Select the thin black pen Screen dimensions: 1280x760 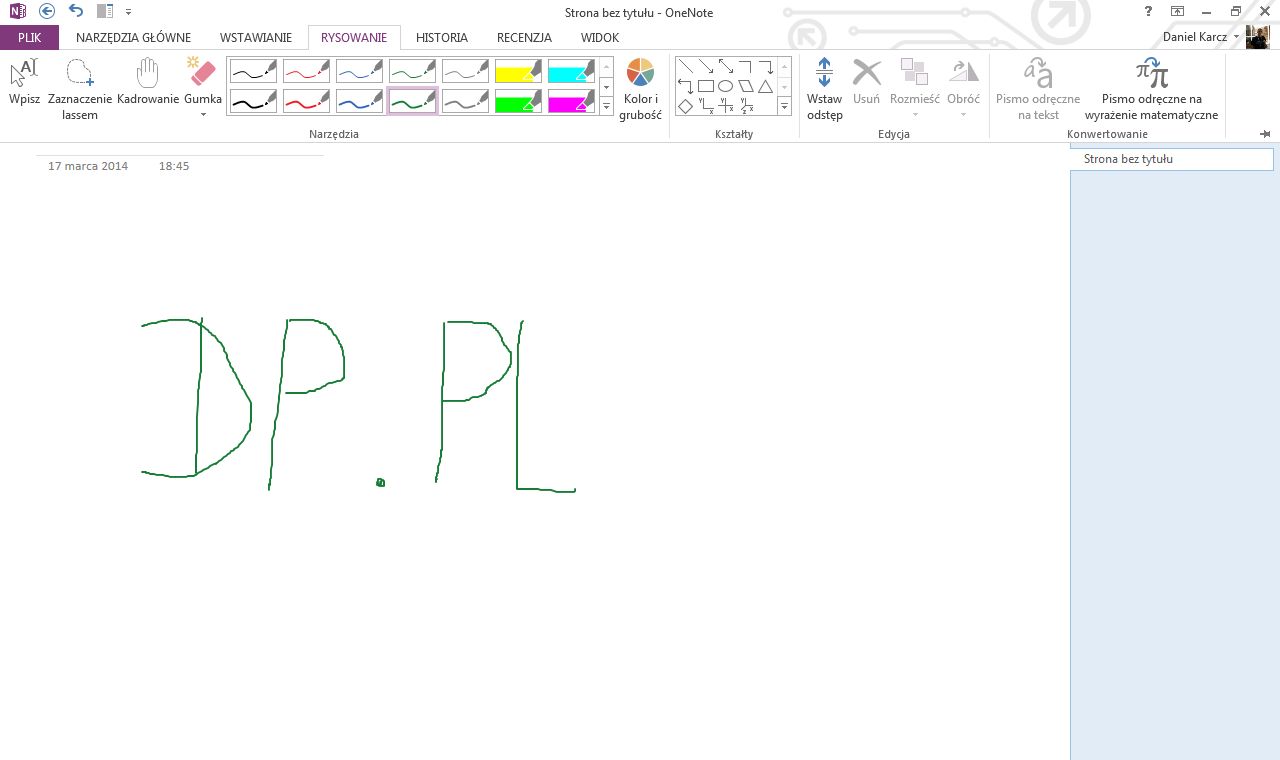click(x=253, y=70)
